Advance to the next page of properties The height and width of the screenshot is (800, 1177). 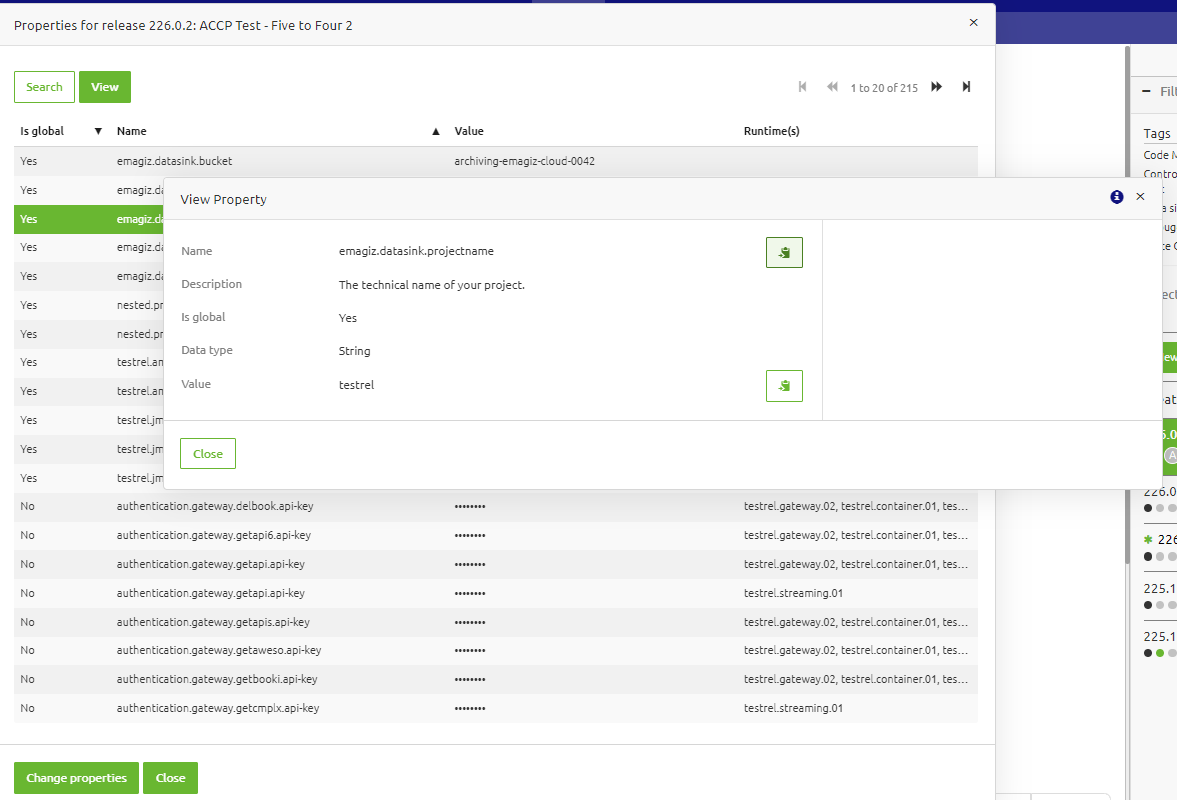(x=935, y=87)
